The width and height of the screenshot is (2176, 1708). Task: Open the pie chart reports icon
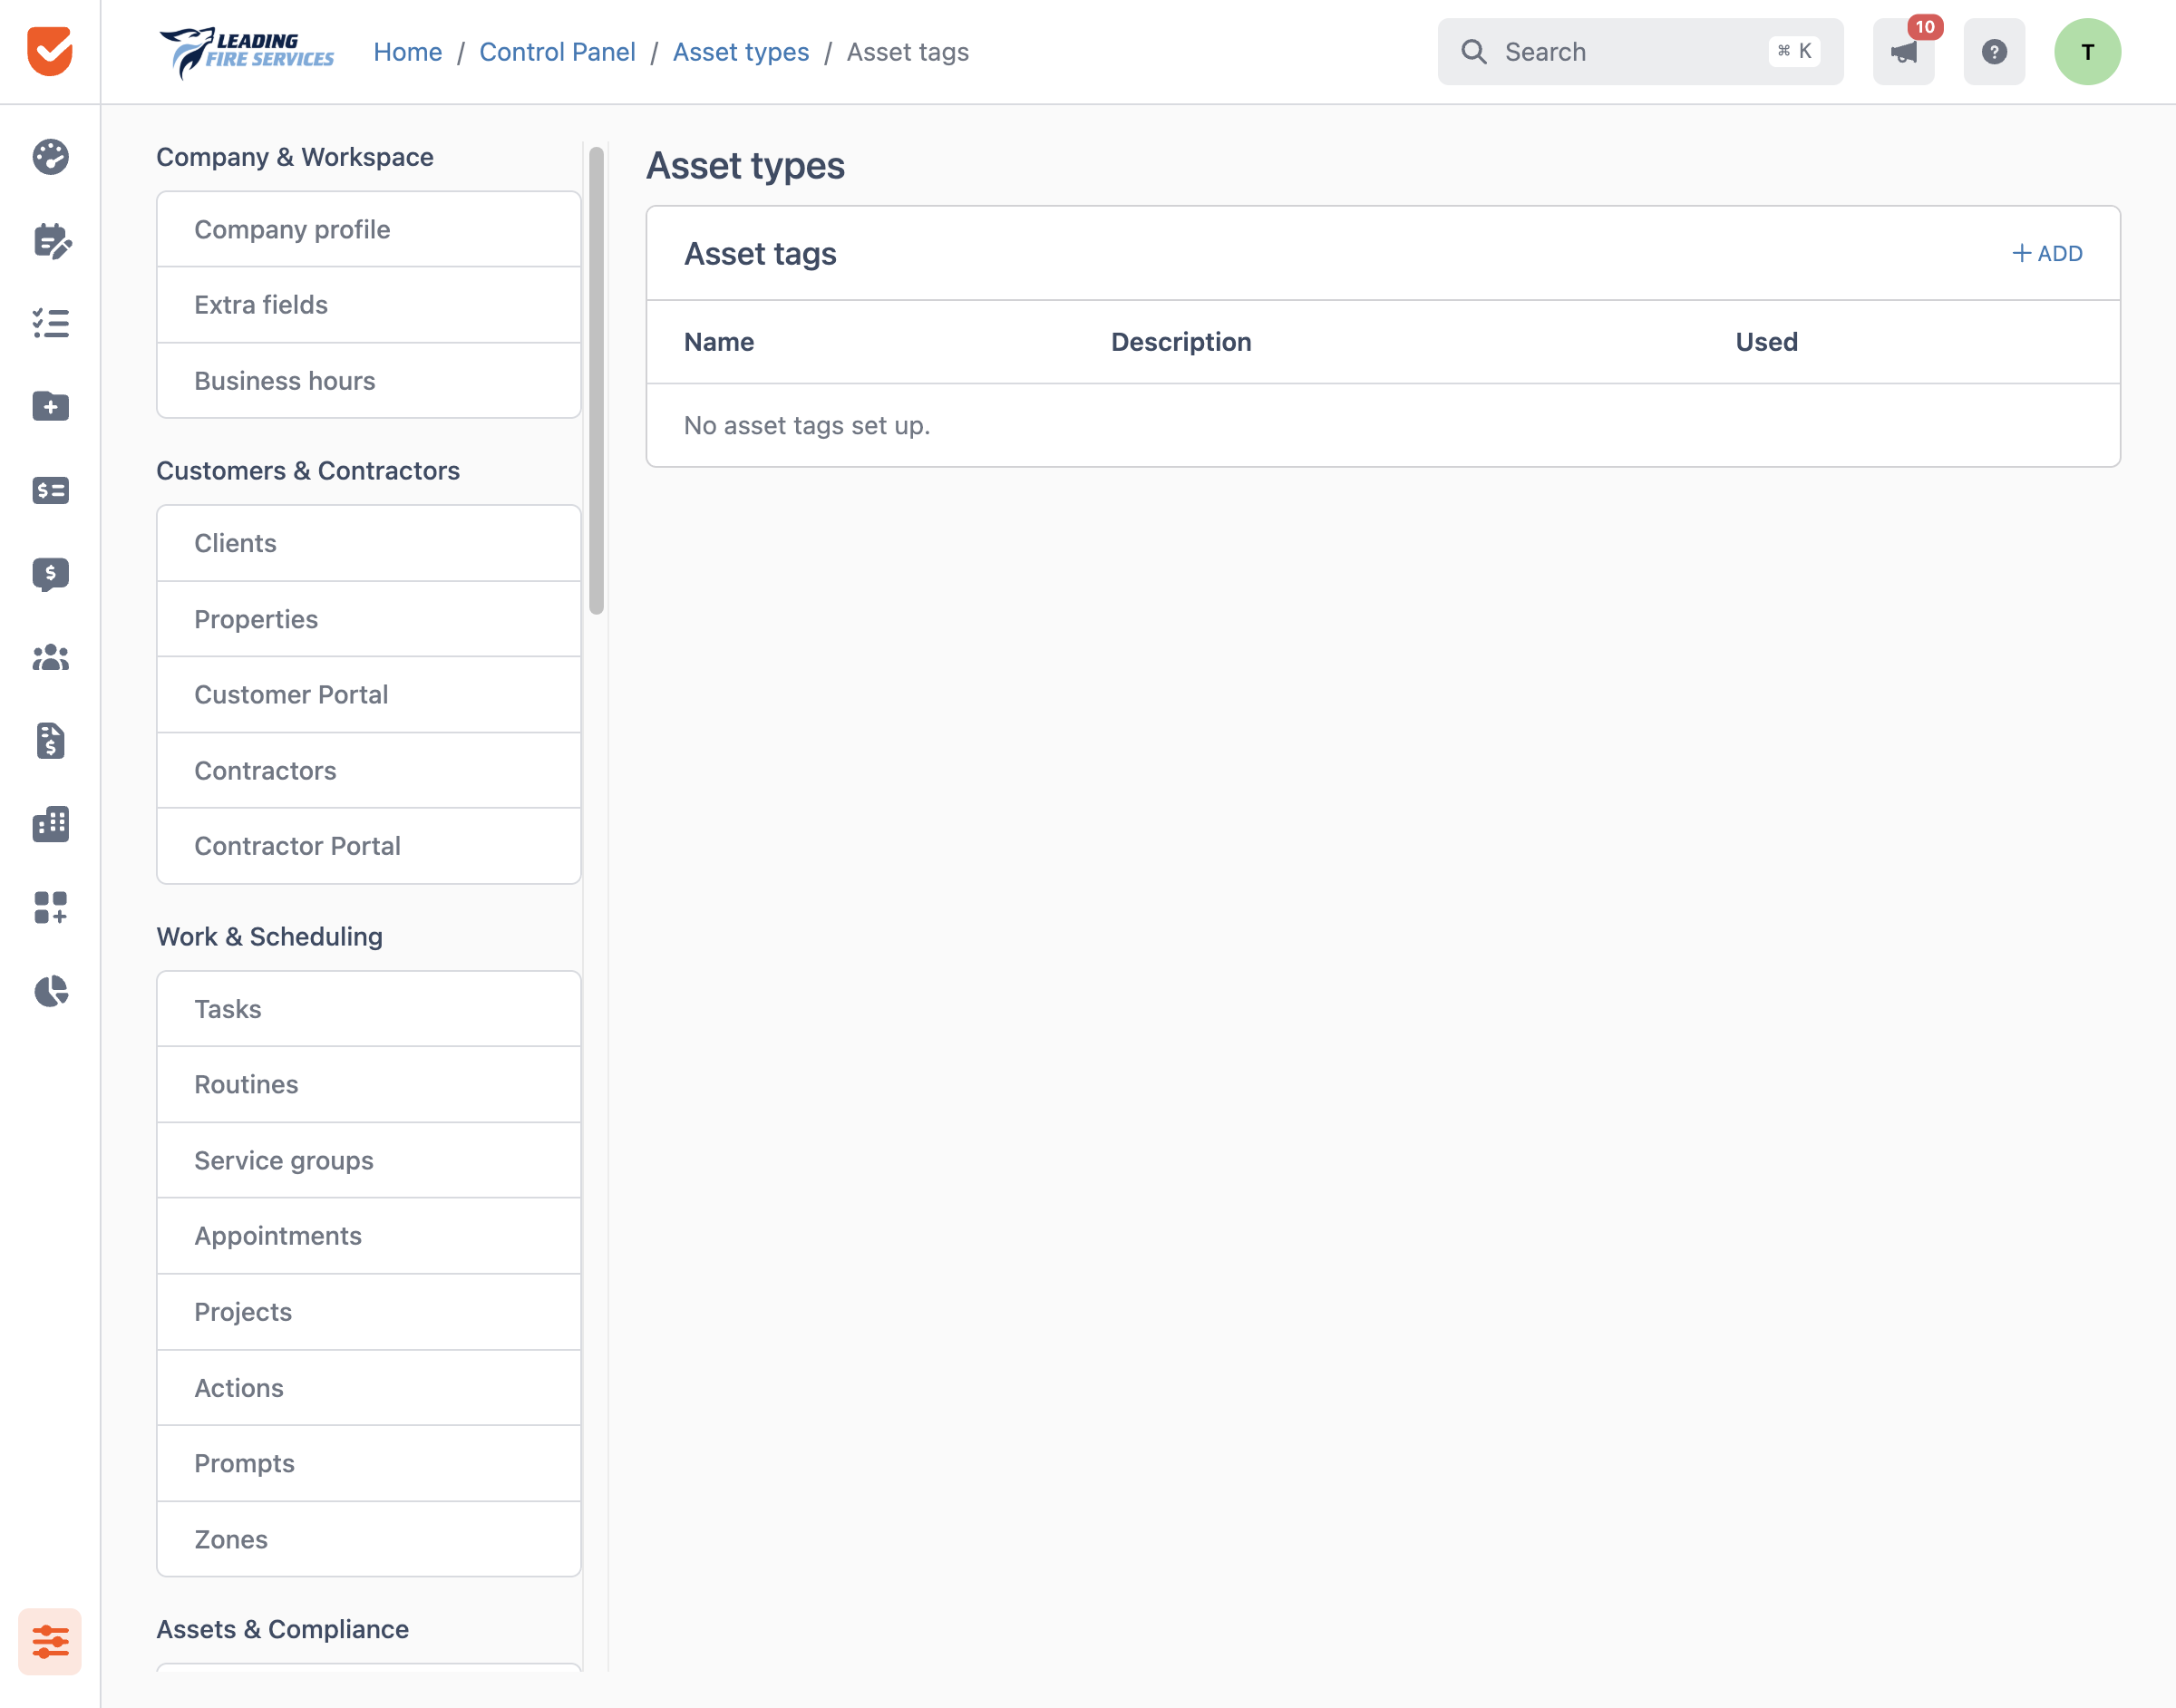coord(50,991)
